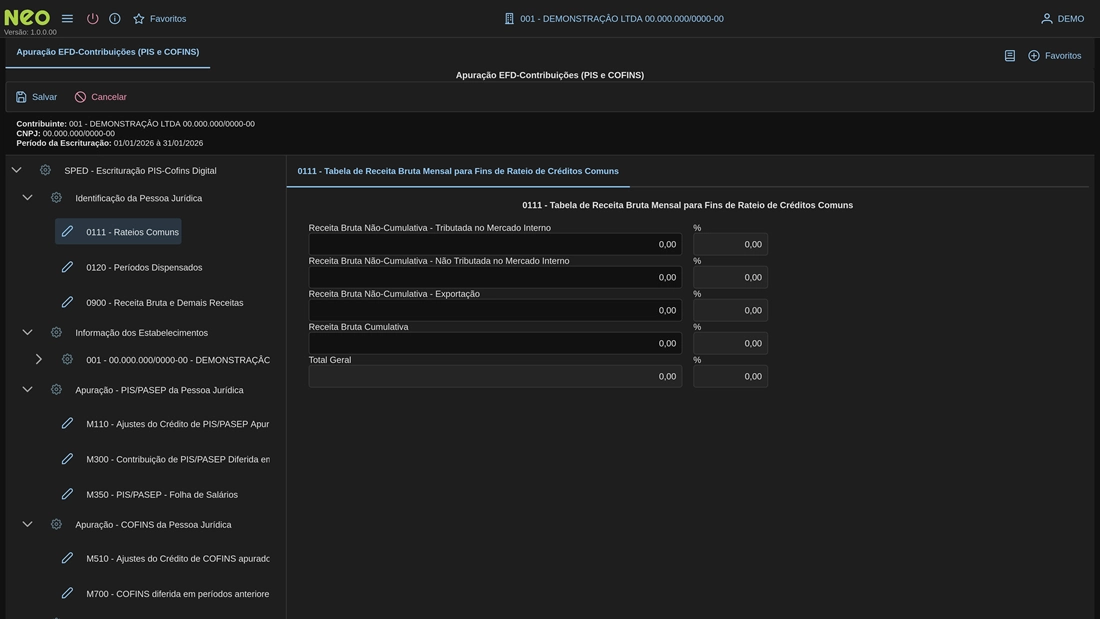Collapse Identificação da Pessoa Jurídica section
1100x619 pixels.
pos(27,198)
